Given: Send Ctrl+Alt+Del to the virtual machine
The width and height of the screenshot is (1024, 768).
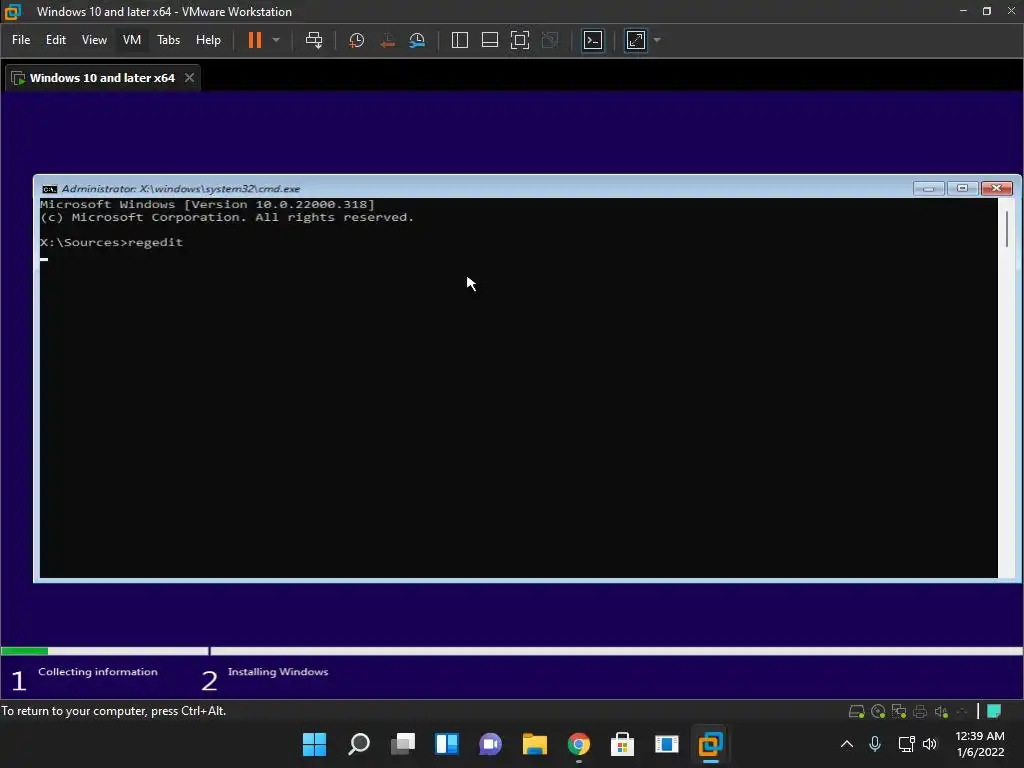Looking at the screenshot, I should (314, 40).
